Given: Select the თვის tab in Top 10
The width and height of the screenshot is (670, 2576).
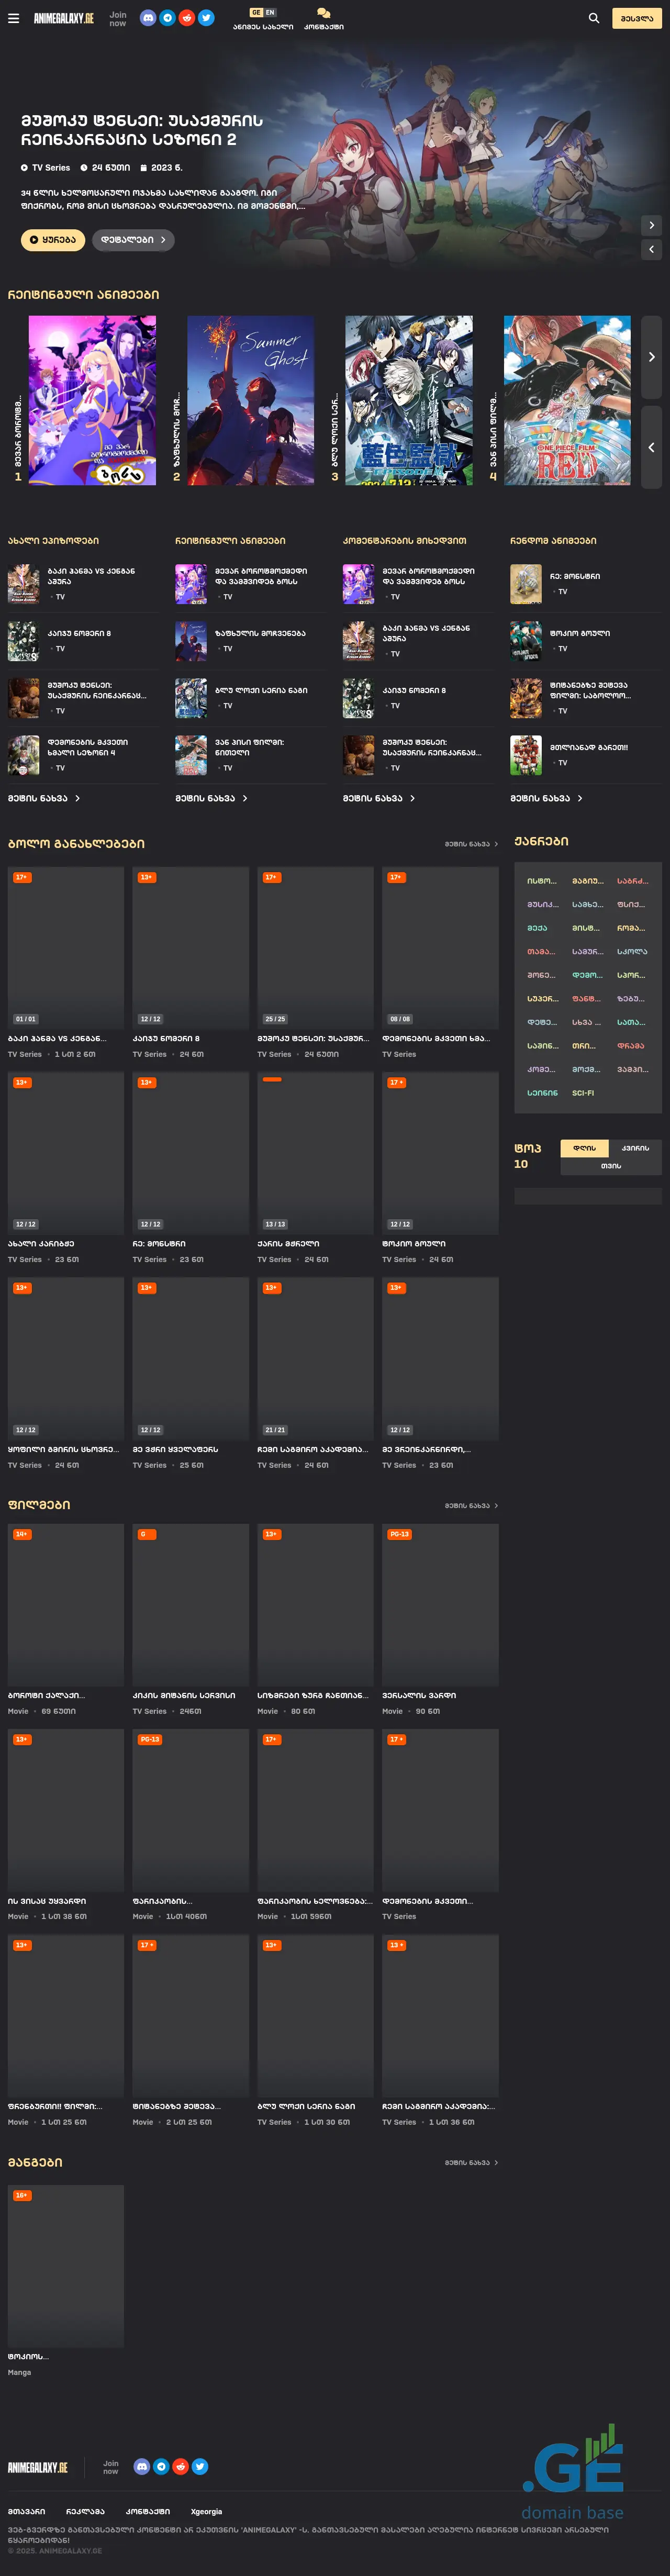Looking at the screenshot, I should (610, 1166).
